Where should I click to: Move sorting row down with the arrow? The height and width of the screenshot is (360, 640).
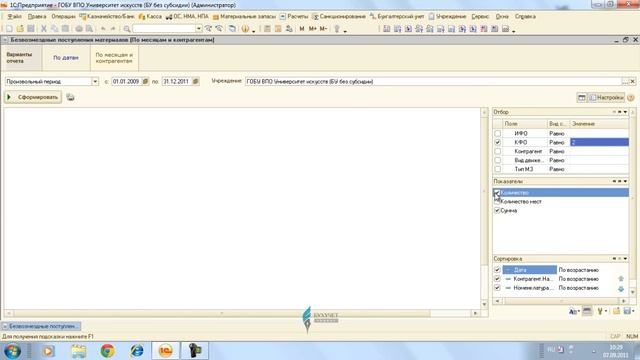[x=621, y=289]
